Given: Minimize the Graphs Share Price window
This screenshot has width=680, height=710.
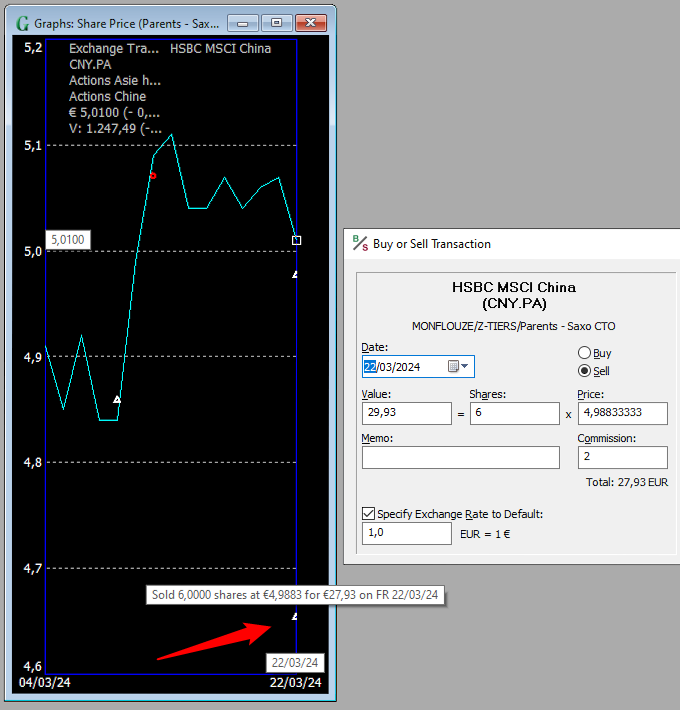Looking at the screenshot, I should point(243,23).
